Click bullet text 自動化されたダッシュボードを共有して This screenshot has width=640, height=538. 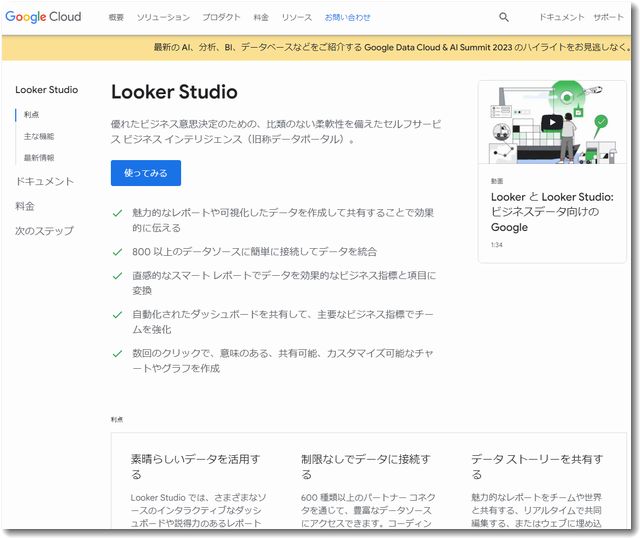click(283, 322)
